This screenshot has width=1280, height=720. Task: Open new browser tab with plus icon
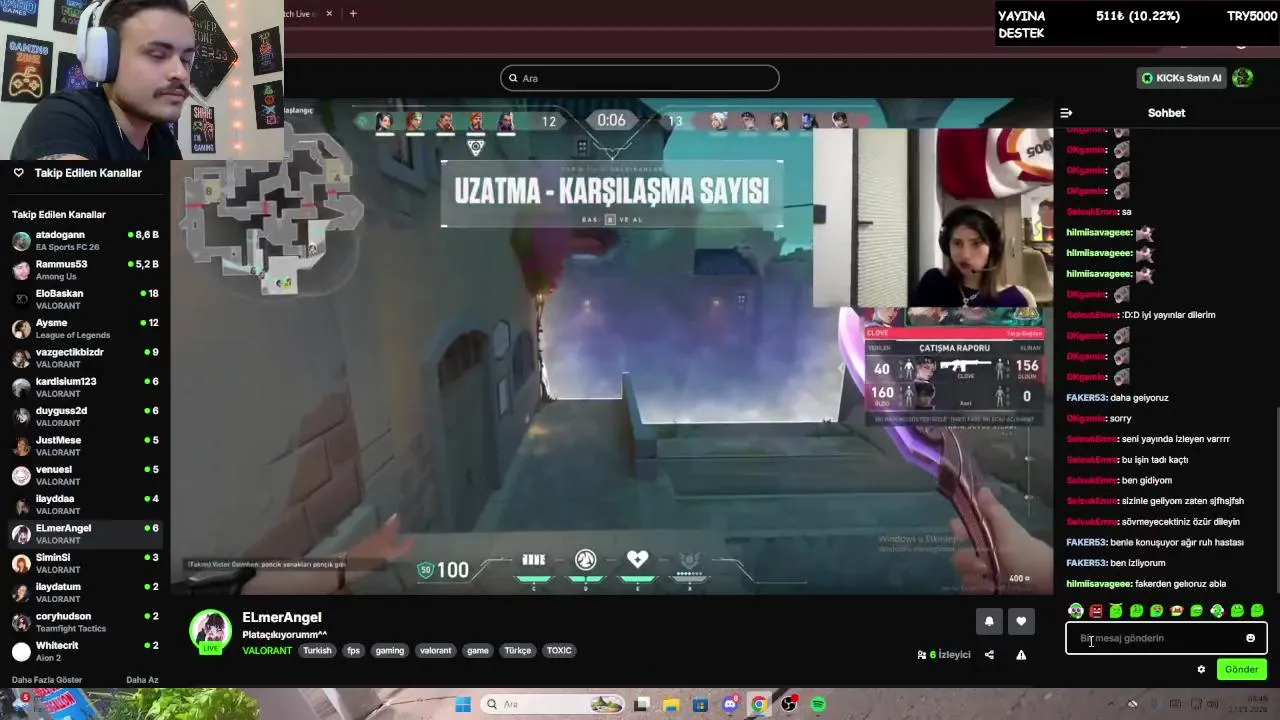353,13
